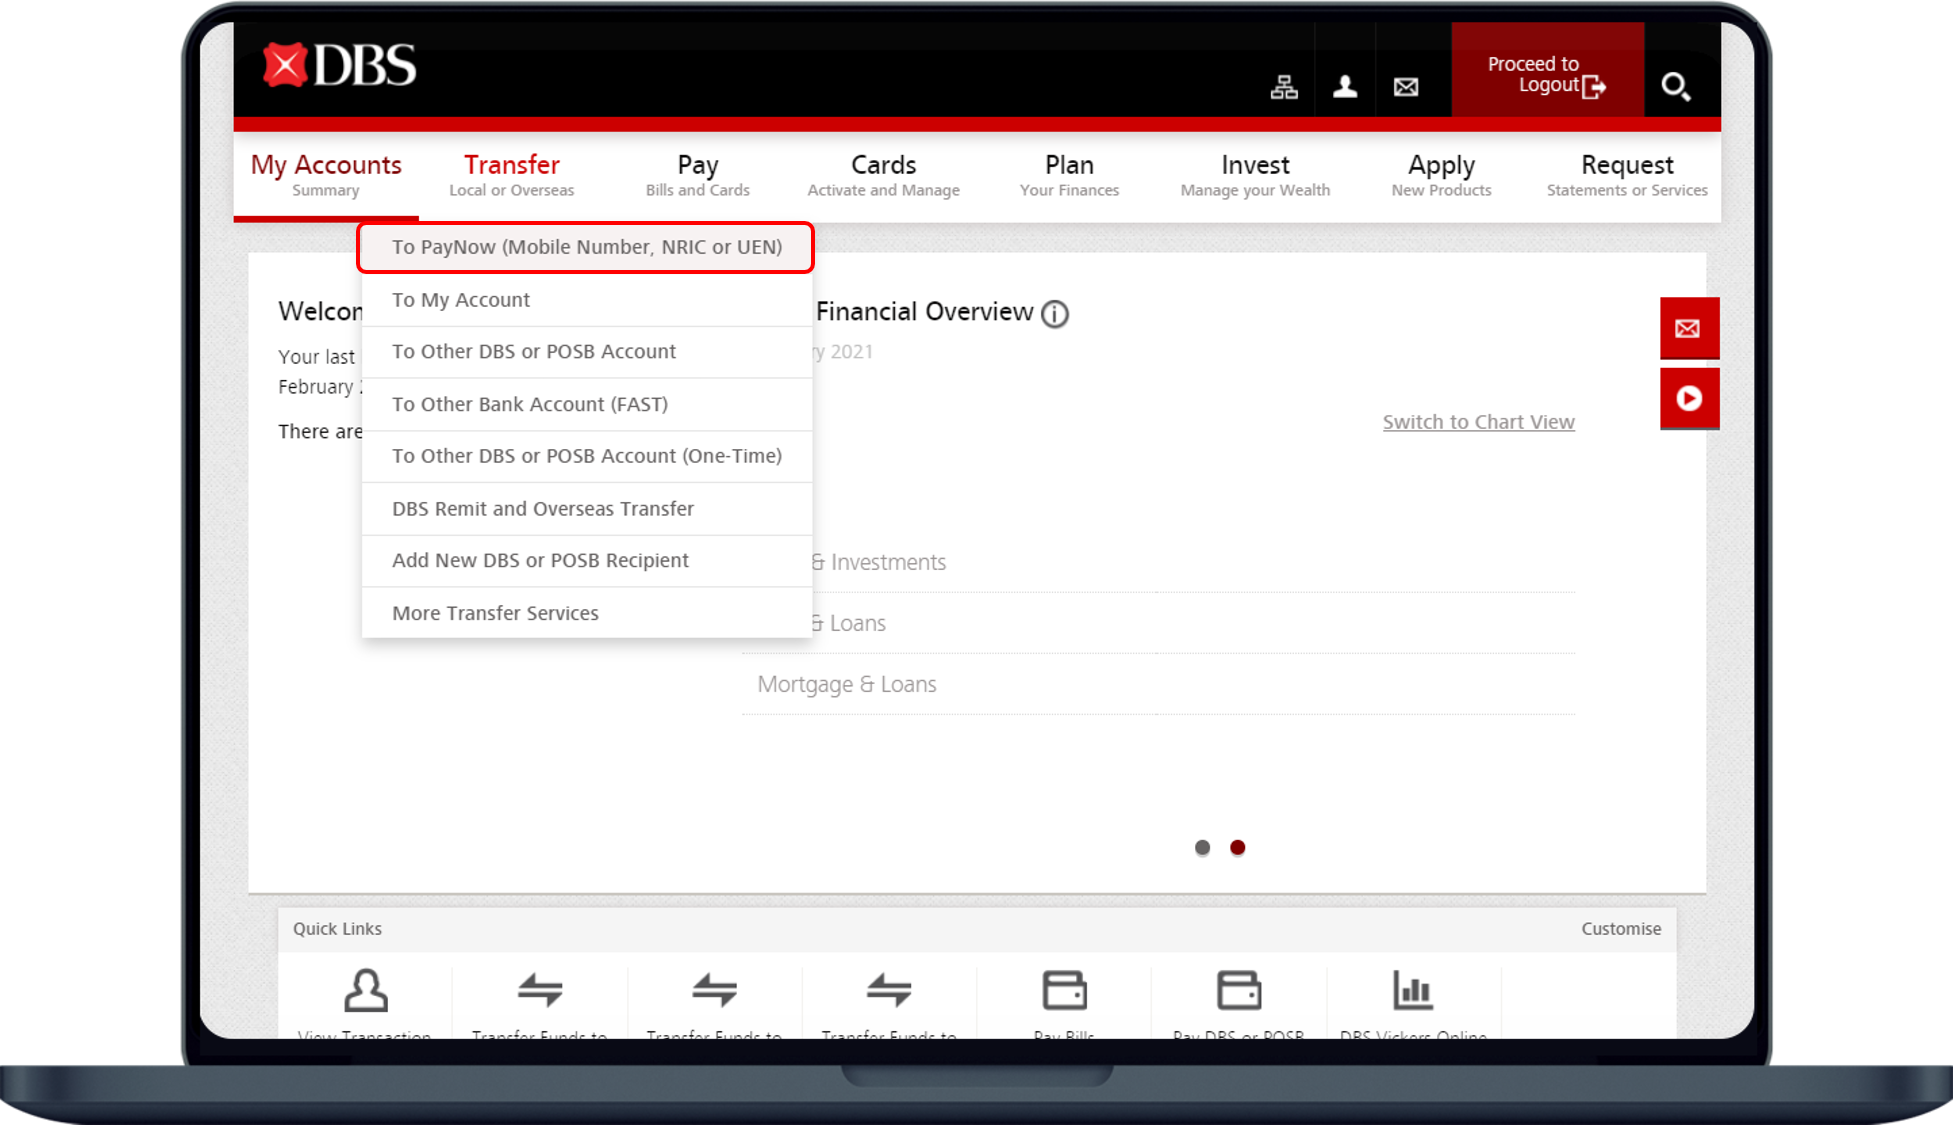
Task: Click the search magnifier icon
Action: click(1675, 87)
